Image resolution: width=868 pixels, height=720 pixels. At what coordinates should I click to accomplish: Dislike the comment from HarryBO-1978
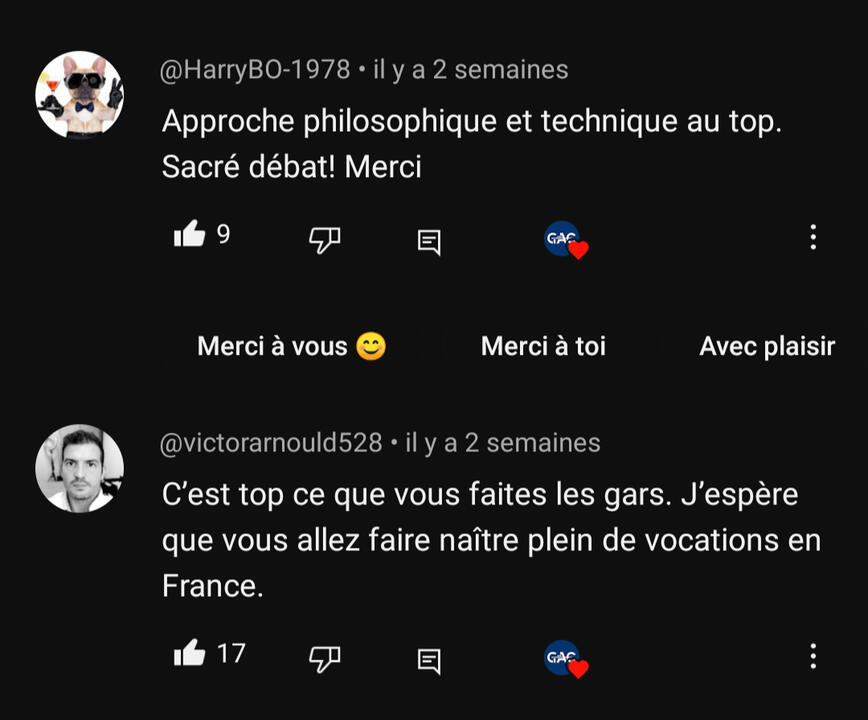tap(324, 238)
